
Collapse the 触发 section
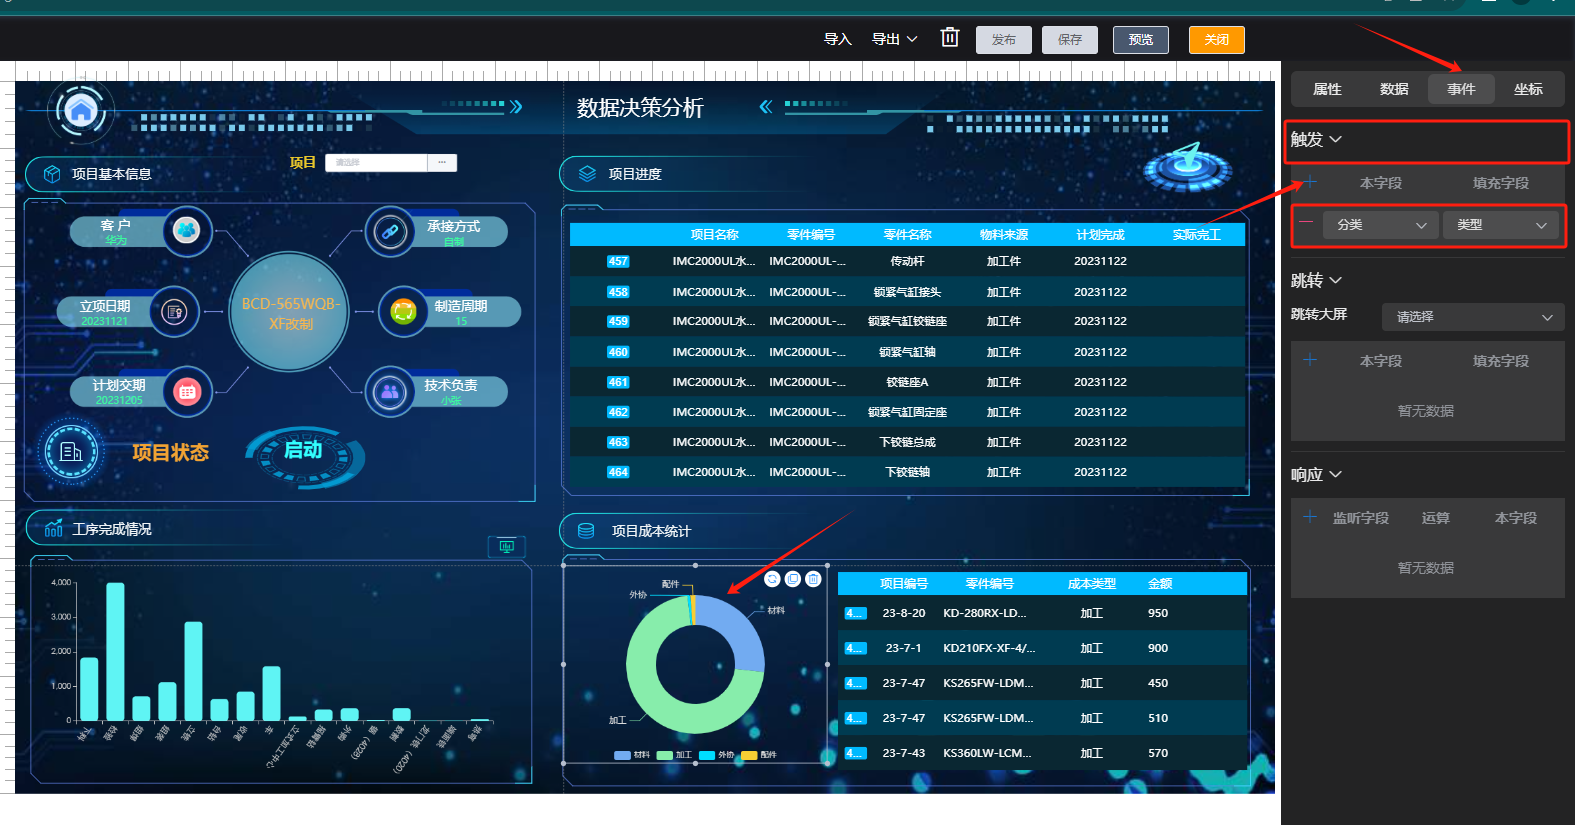tap(1316, 140)
